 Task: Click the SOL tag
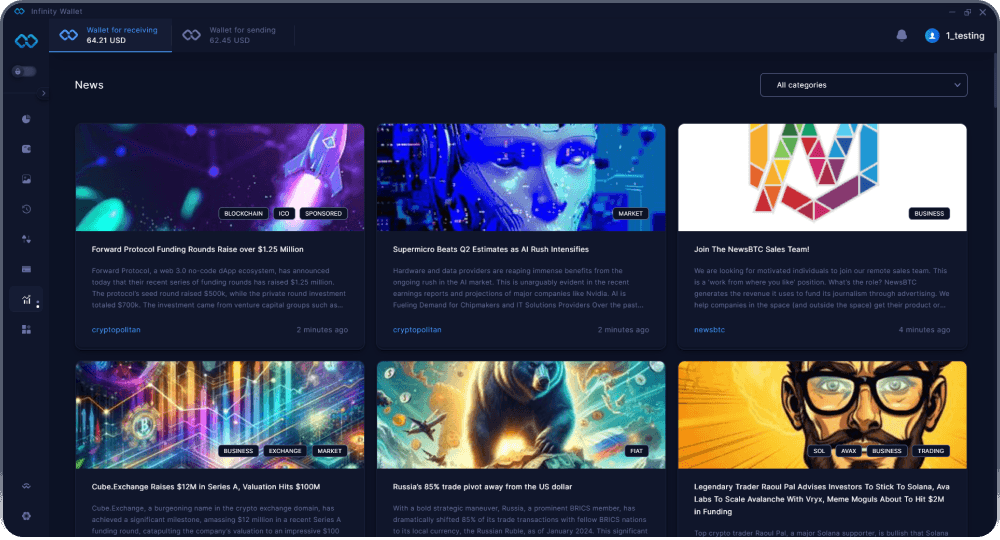click(819, 451)
